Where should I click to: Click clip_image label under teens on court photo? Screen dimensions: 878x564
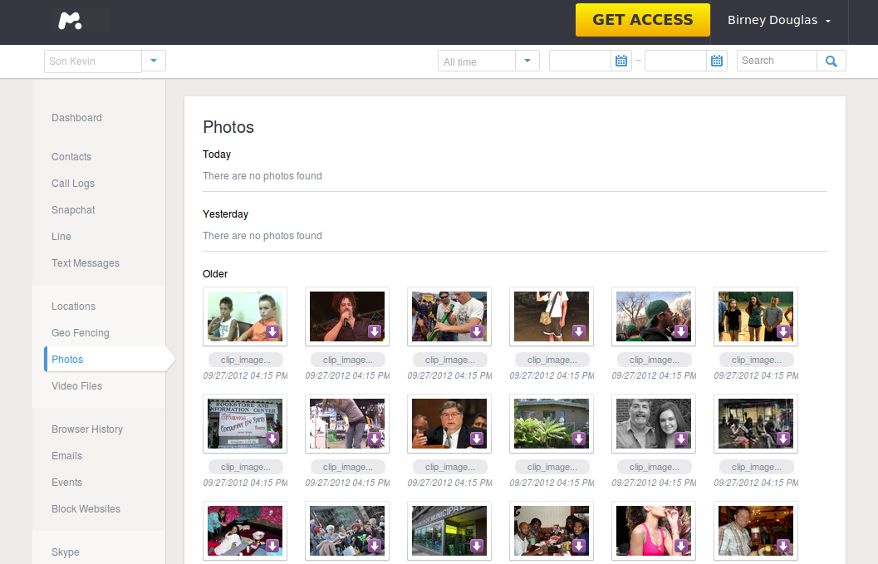tap(756, 360)
